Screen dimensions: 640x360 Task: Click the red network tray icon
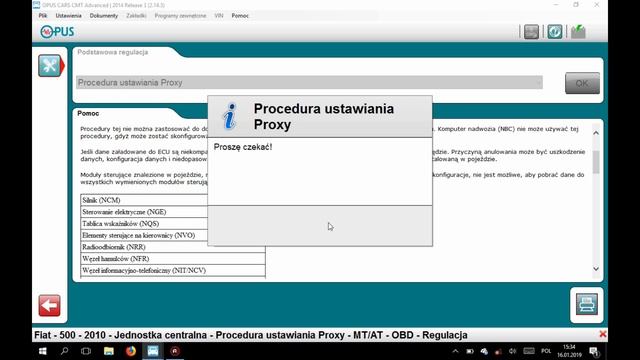[498, 351]
